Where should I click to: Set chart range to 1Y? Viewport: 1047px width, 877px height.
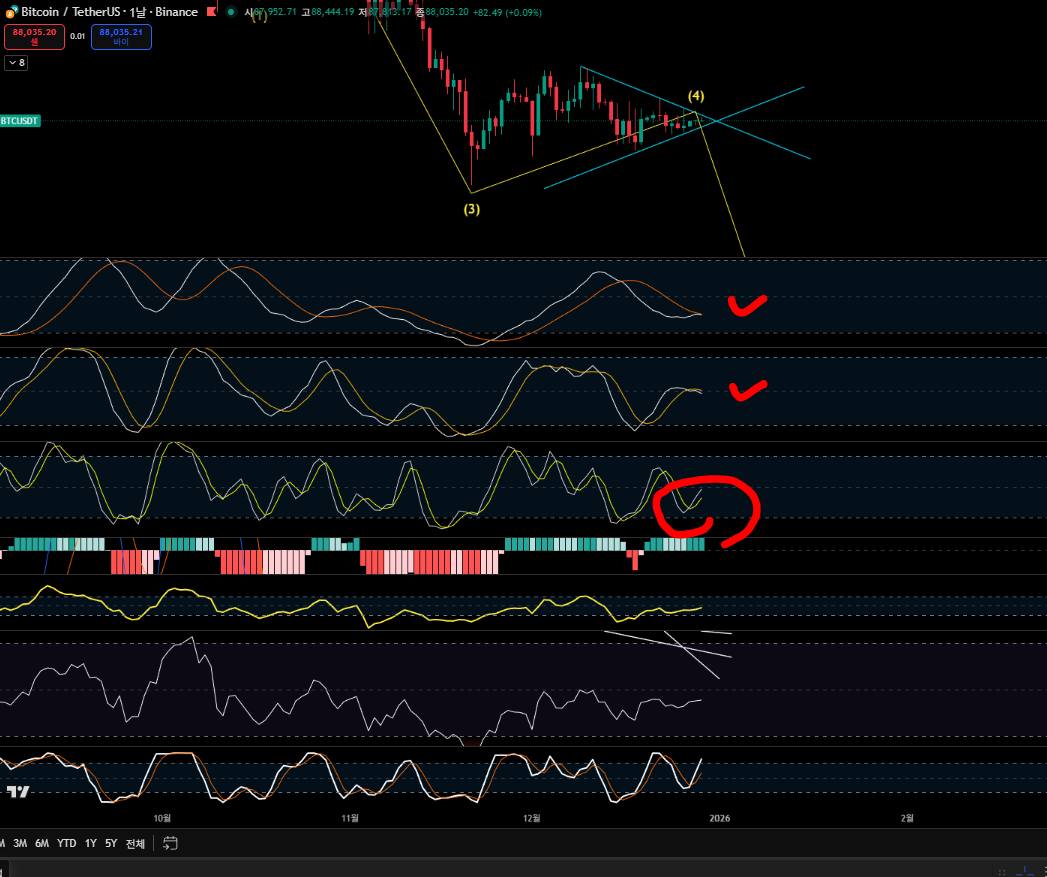[91, 844]
